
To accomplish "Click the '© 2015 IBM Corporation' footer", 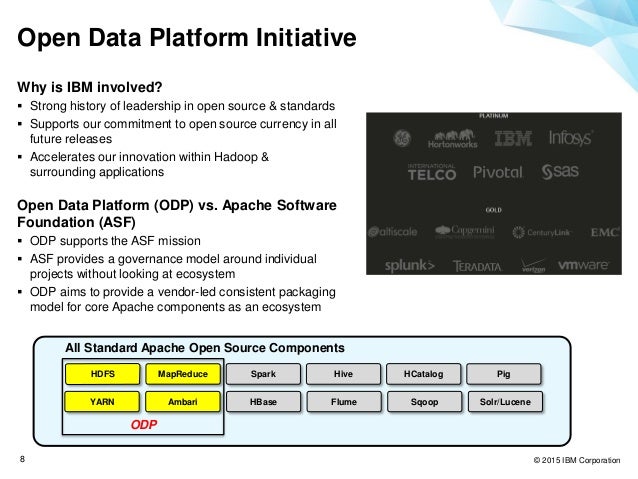I will tap(577, 460).
